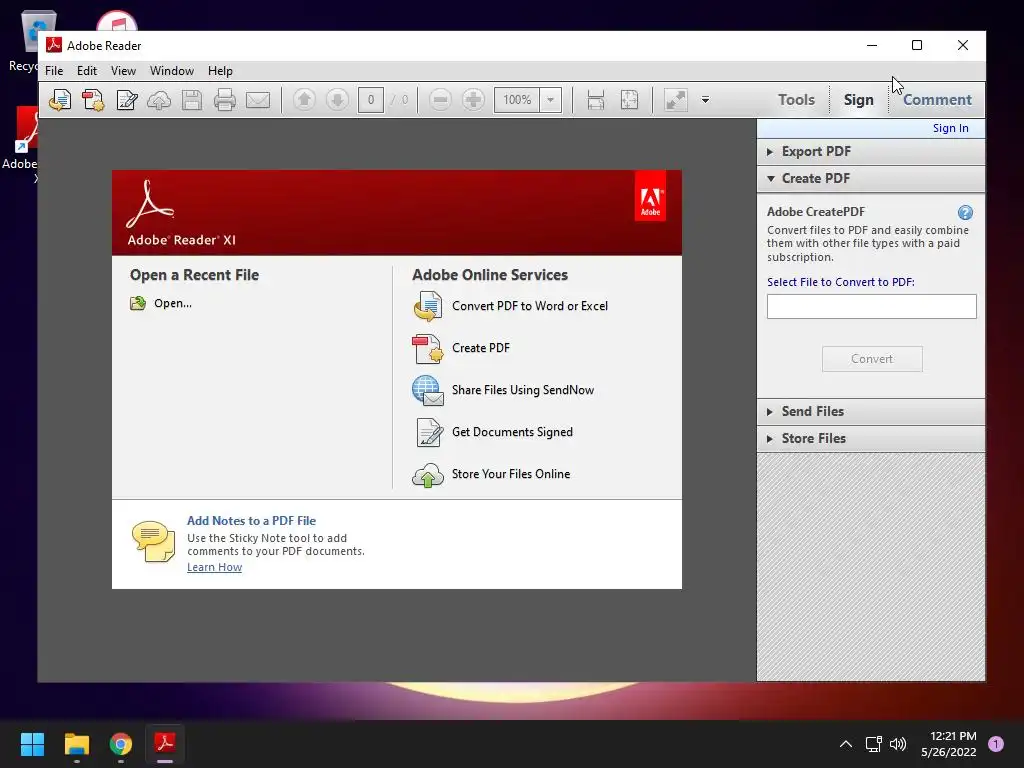Open the Help menu

point(220,71)
